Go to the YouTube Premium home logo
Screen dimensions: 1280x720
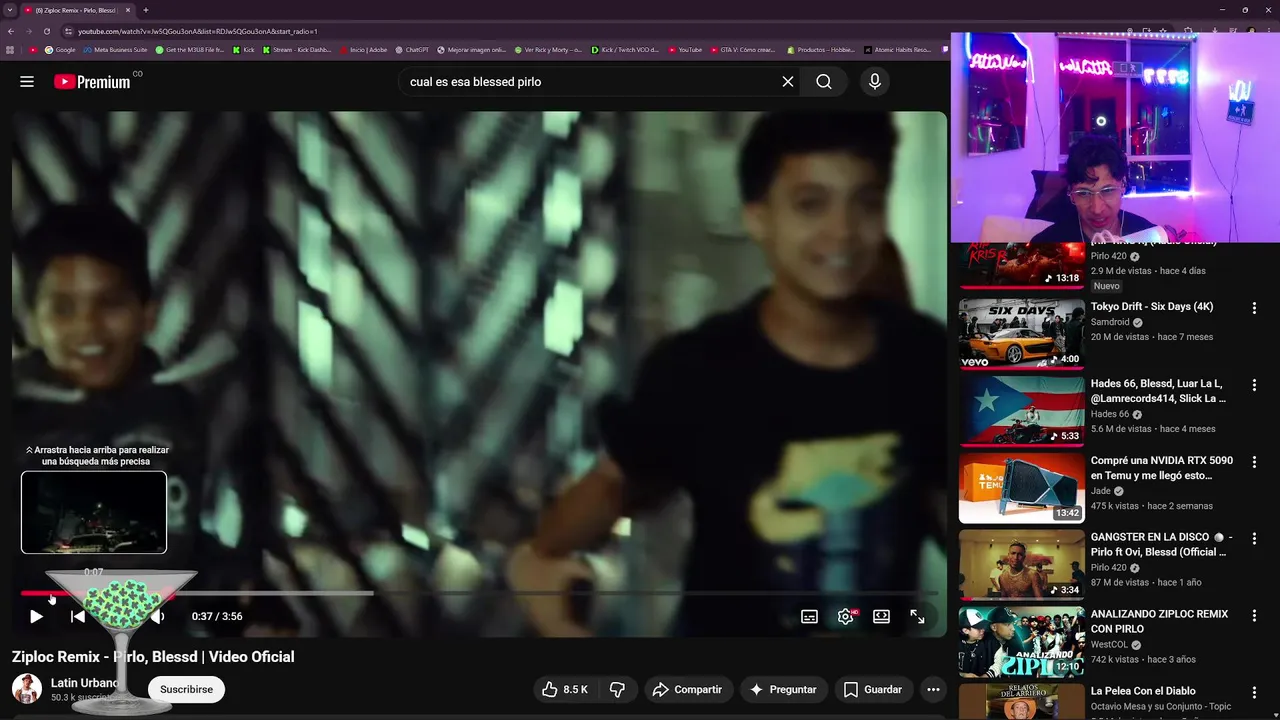pos(92,82)
